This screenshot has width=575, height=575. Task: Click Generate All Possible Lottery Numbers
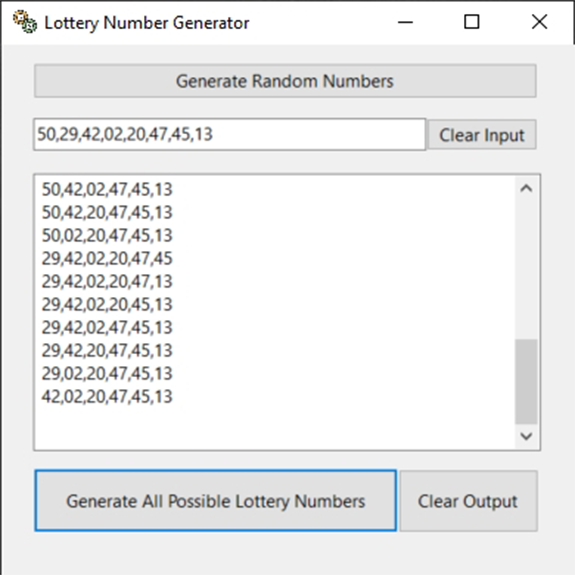tap(216, 501)
